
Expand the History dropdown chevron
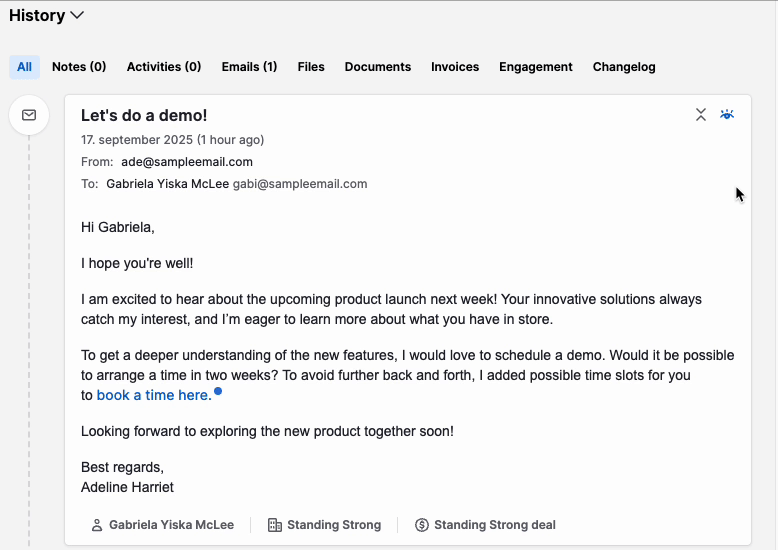pos(78,16)
